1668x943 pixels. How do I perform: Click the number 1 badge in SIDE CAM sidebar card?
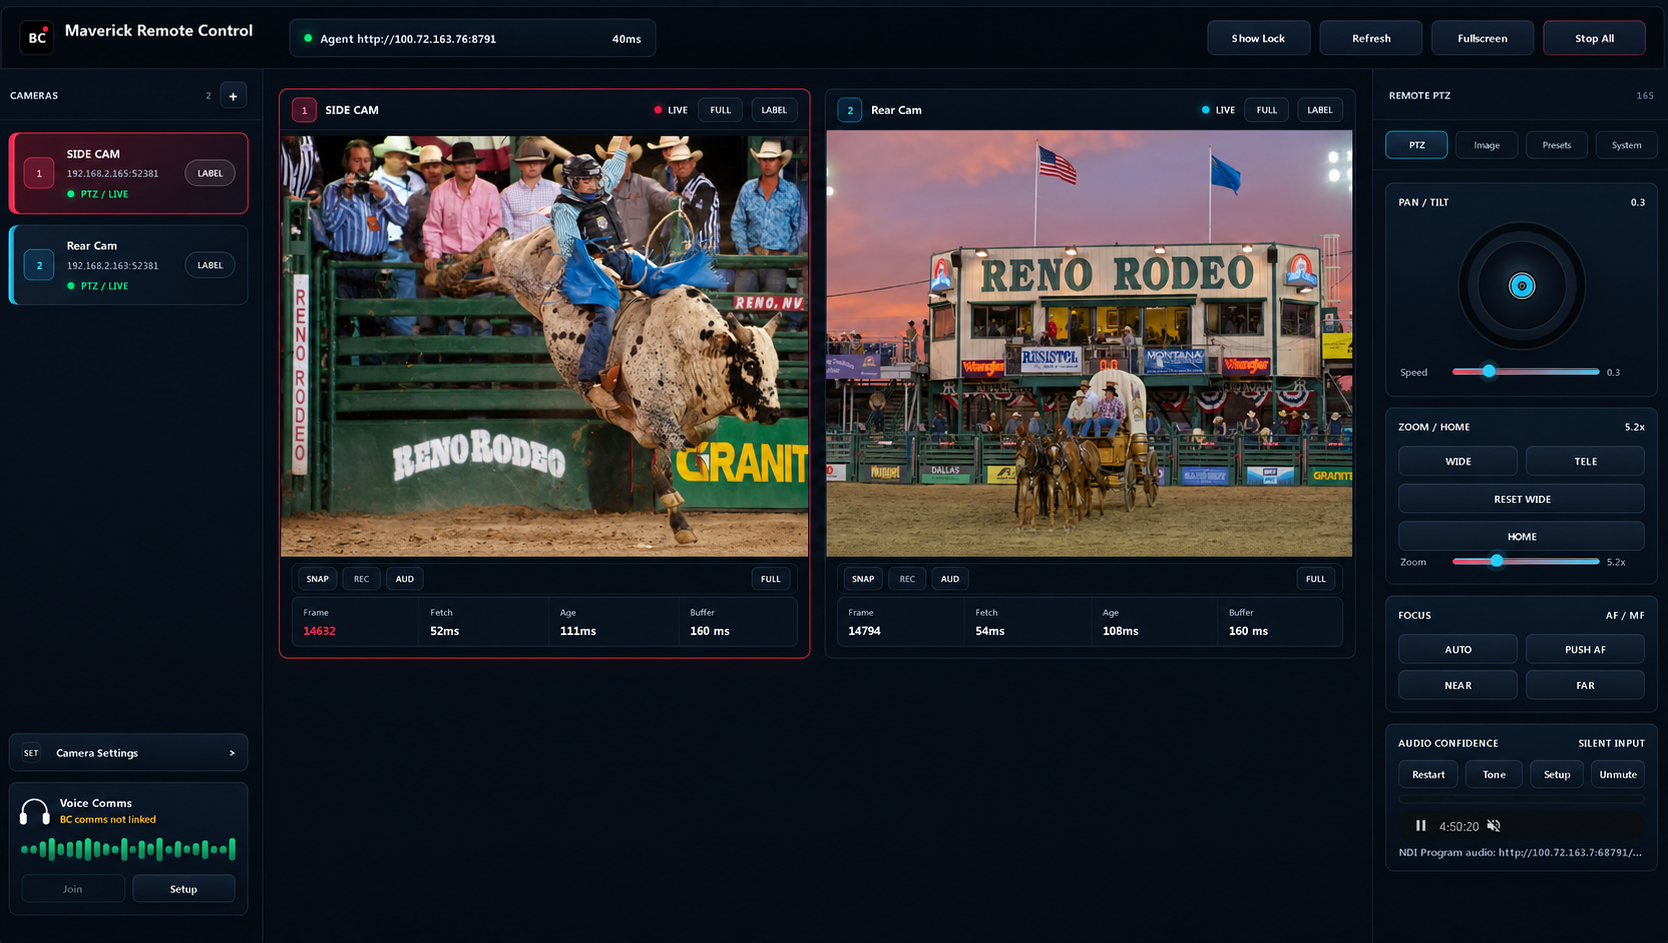39,173
